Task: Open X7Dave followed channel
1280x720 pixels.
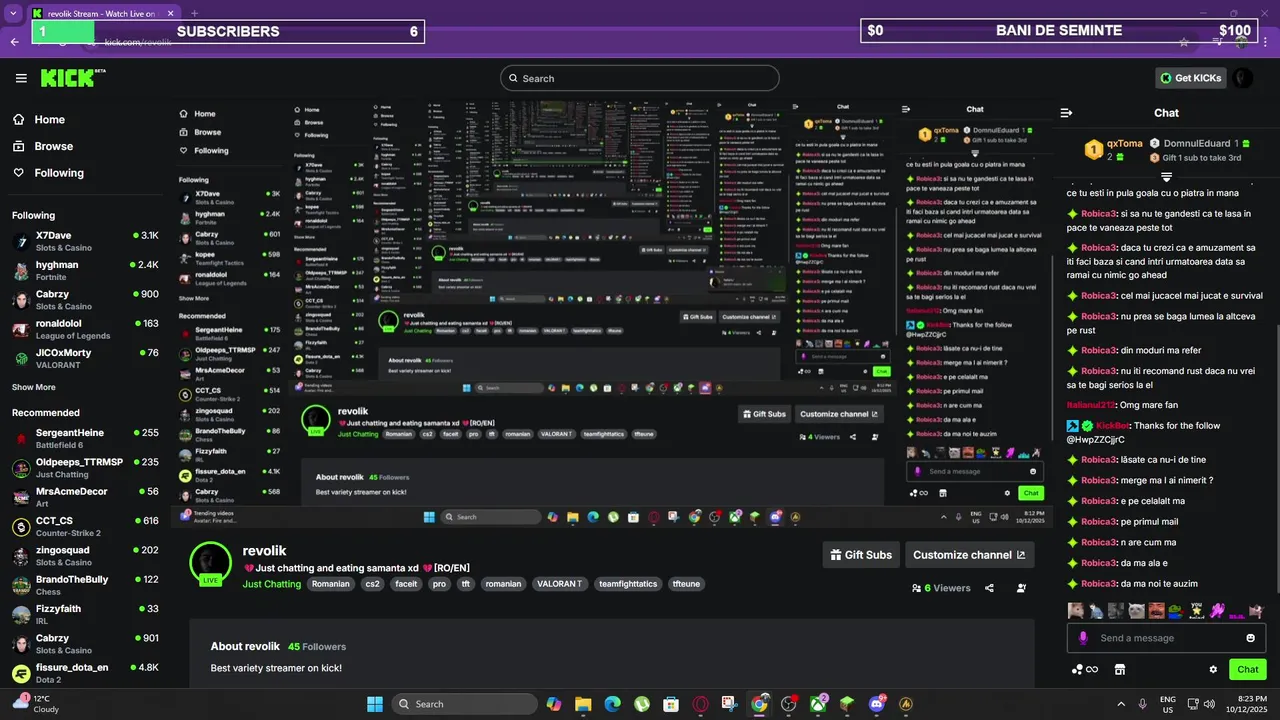Action: coord(85,241)
